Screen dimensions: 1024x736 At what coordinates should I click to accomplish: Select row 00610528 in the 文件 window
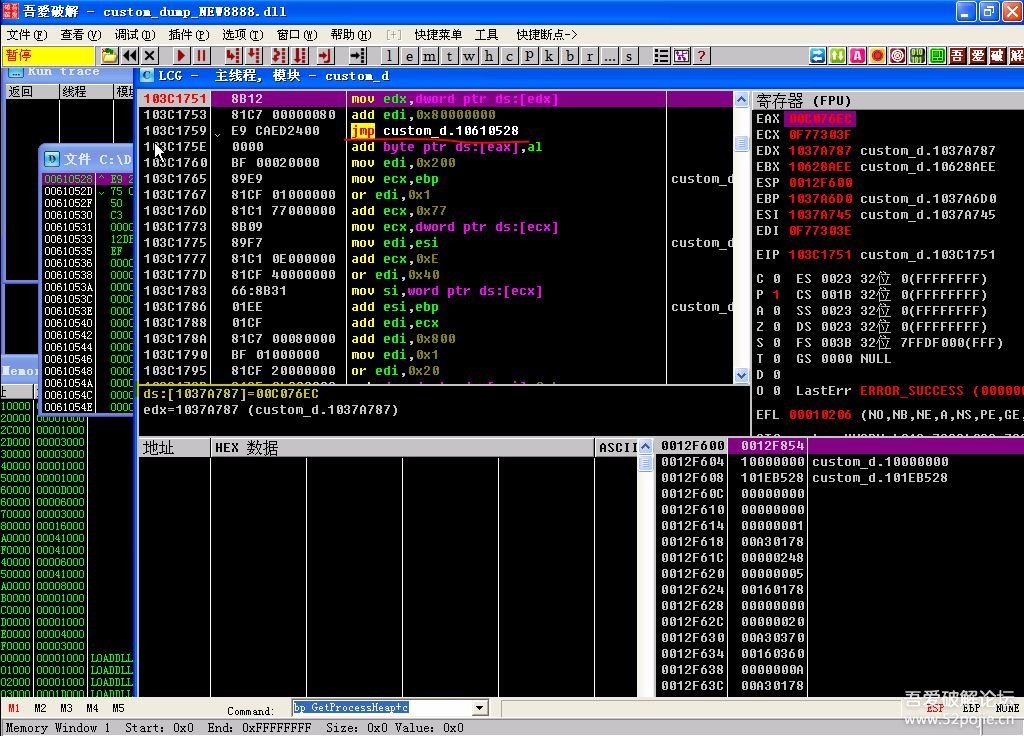(x=88, y=179)
